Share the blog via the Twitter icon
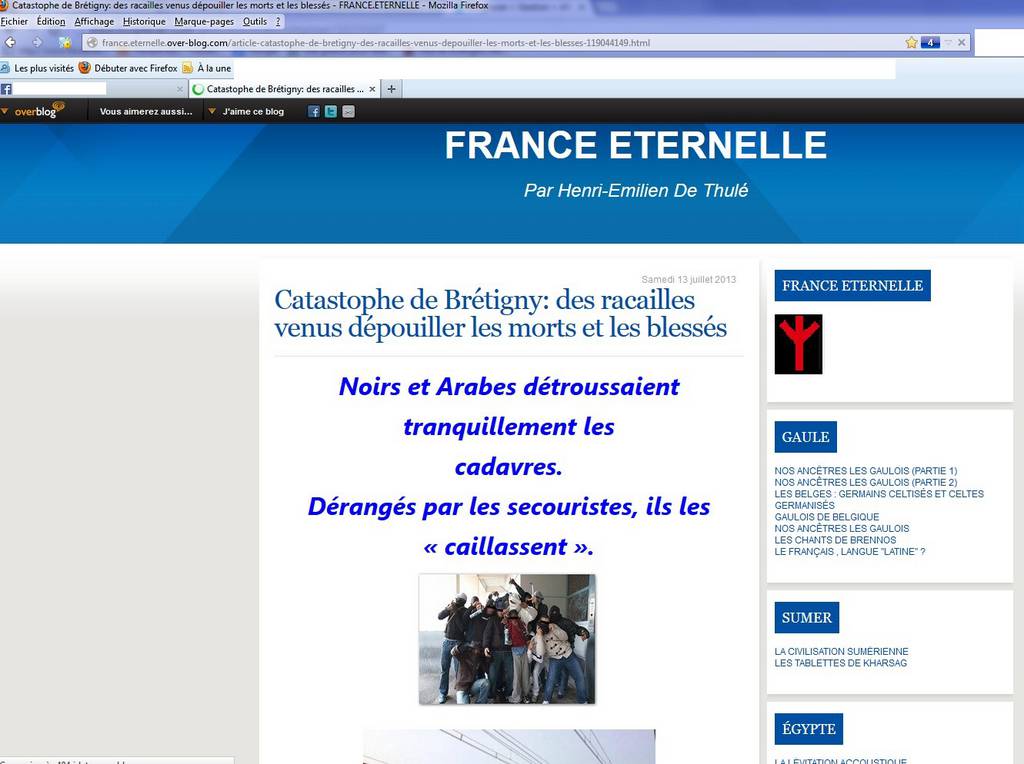Viewport: 1024px width, 764px height. (331, 112)
